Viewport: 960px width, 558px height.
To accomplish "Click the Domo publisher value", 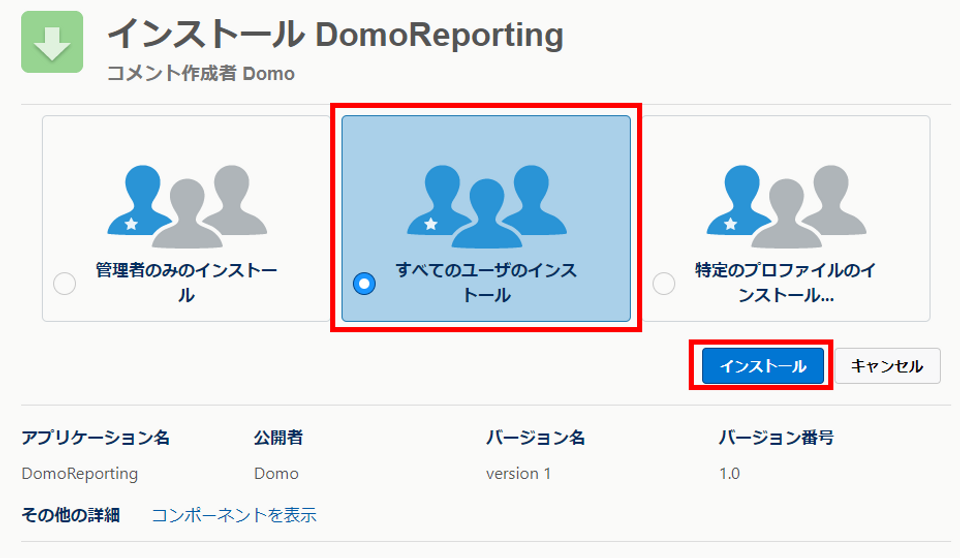I will point(276,473).
